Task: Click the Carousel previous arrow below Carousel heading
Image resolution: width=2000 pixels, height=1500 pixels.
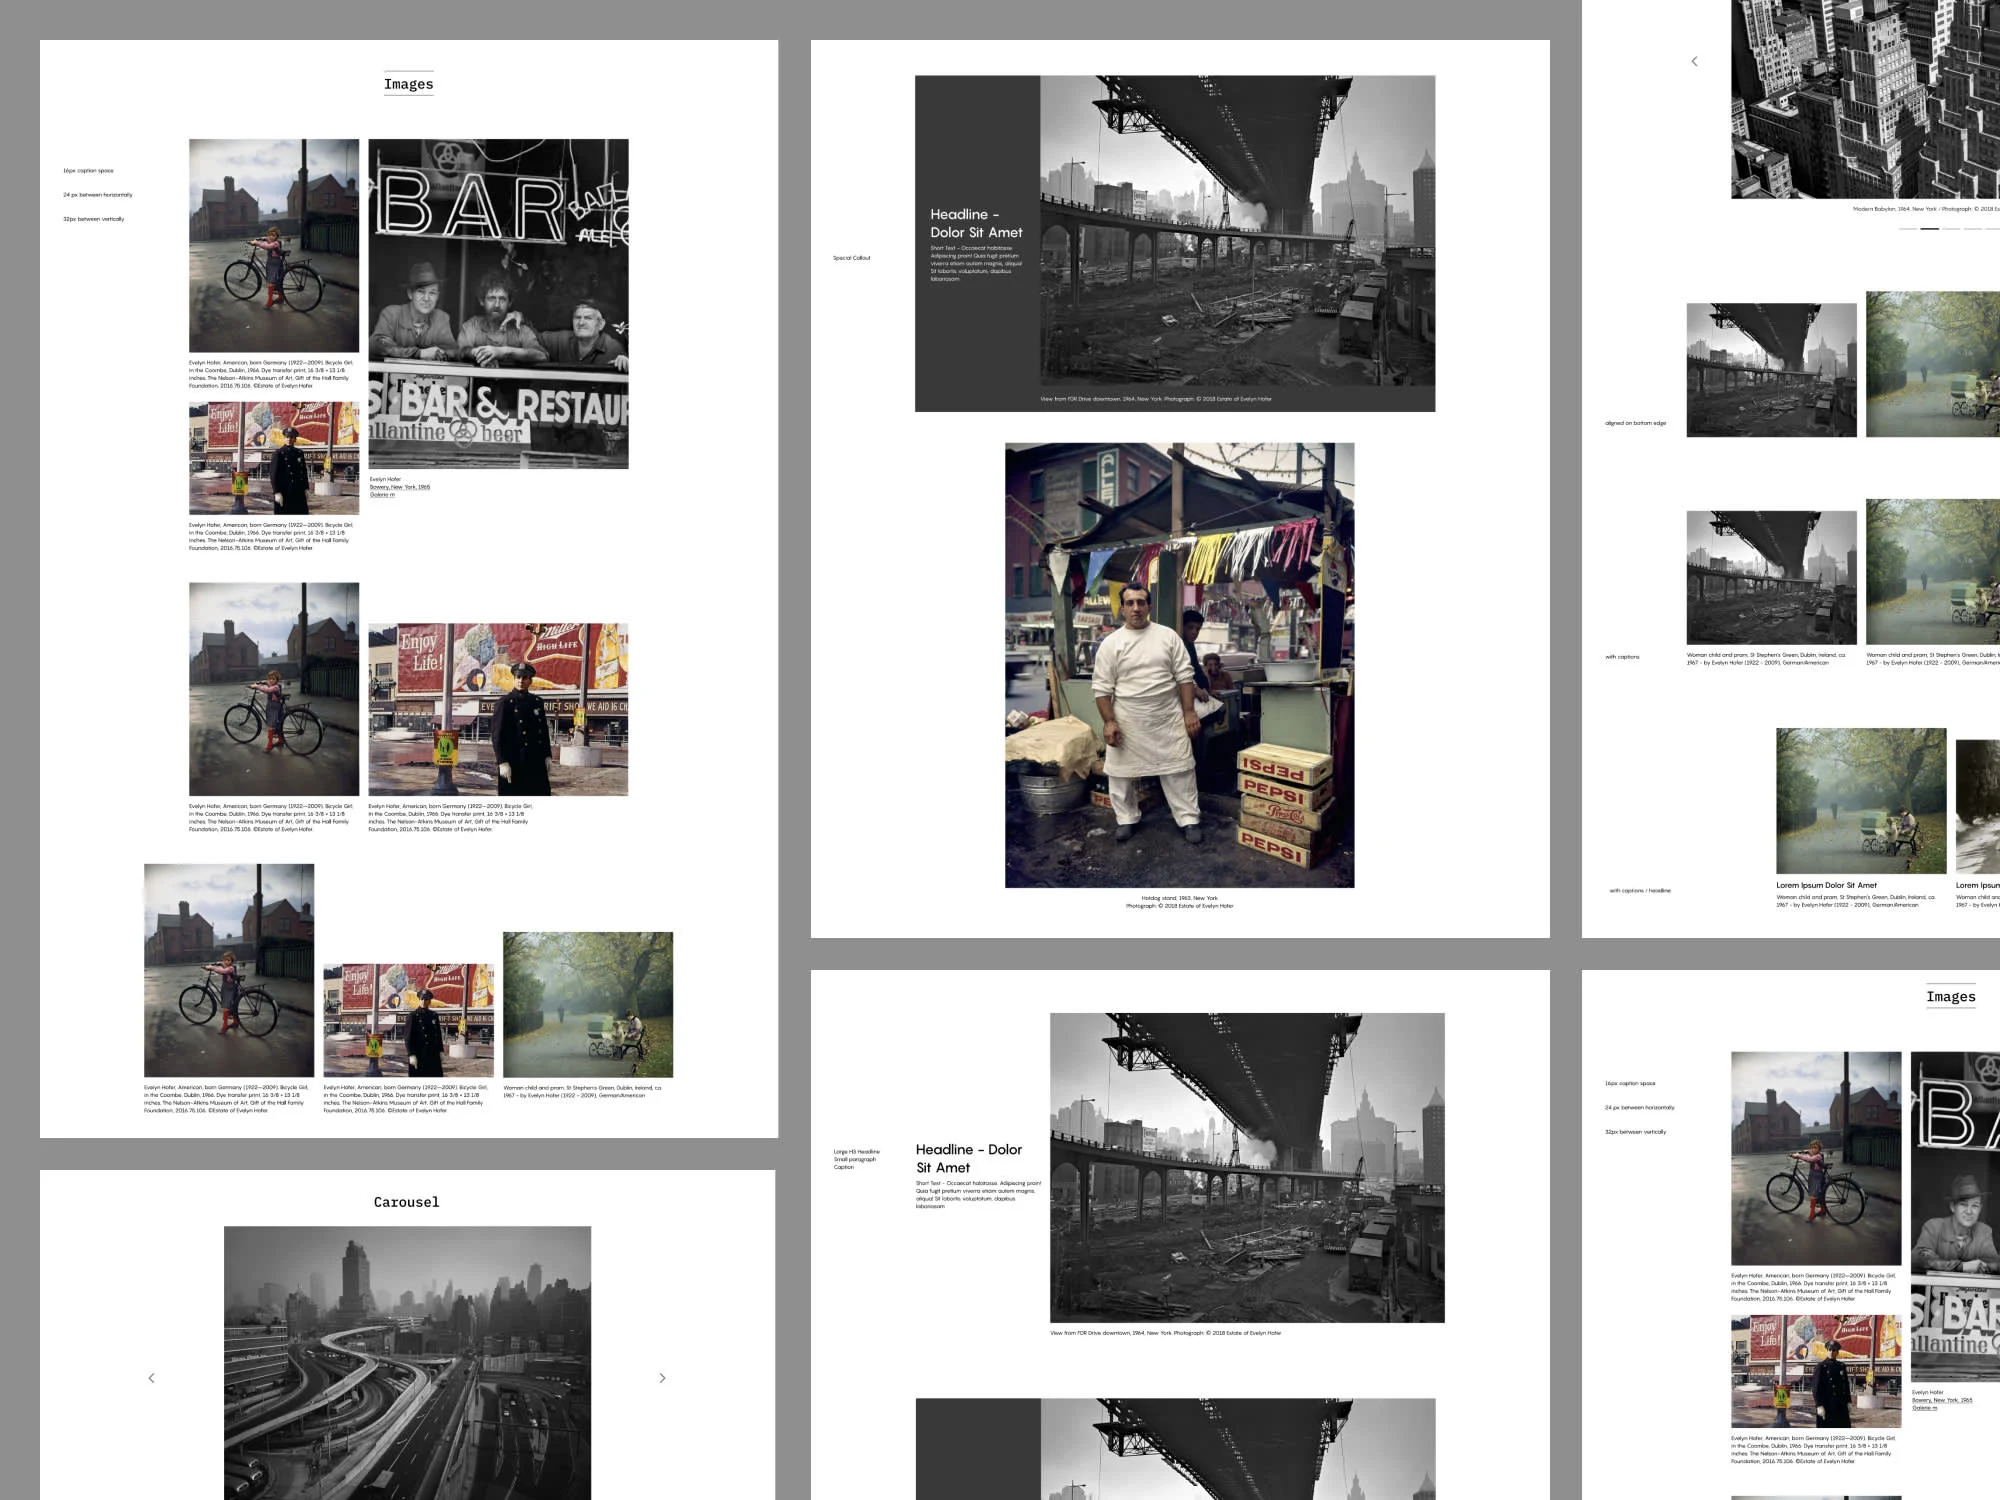Action: tap(152, 1378)
